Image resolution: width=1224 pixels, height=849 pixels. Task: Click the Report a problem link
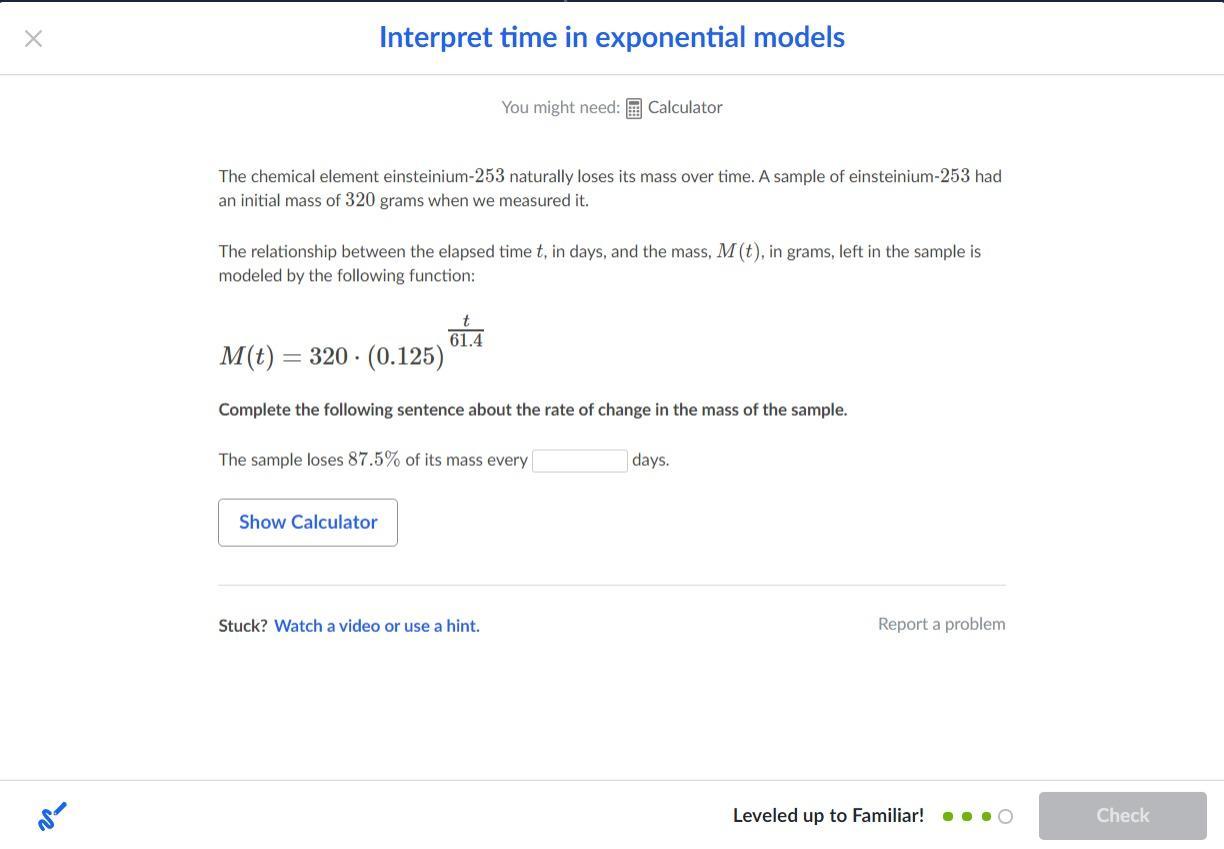941,624
